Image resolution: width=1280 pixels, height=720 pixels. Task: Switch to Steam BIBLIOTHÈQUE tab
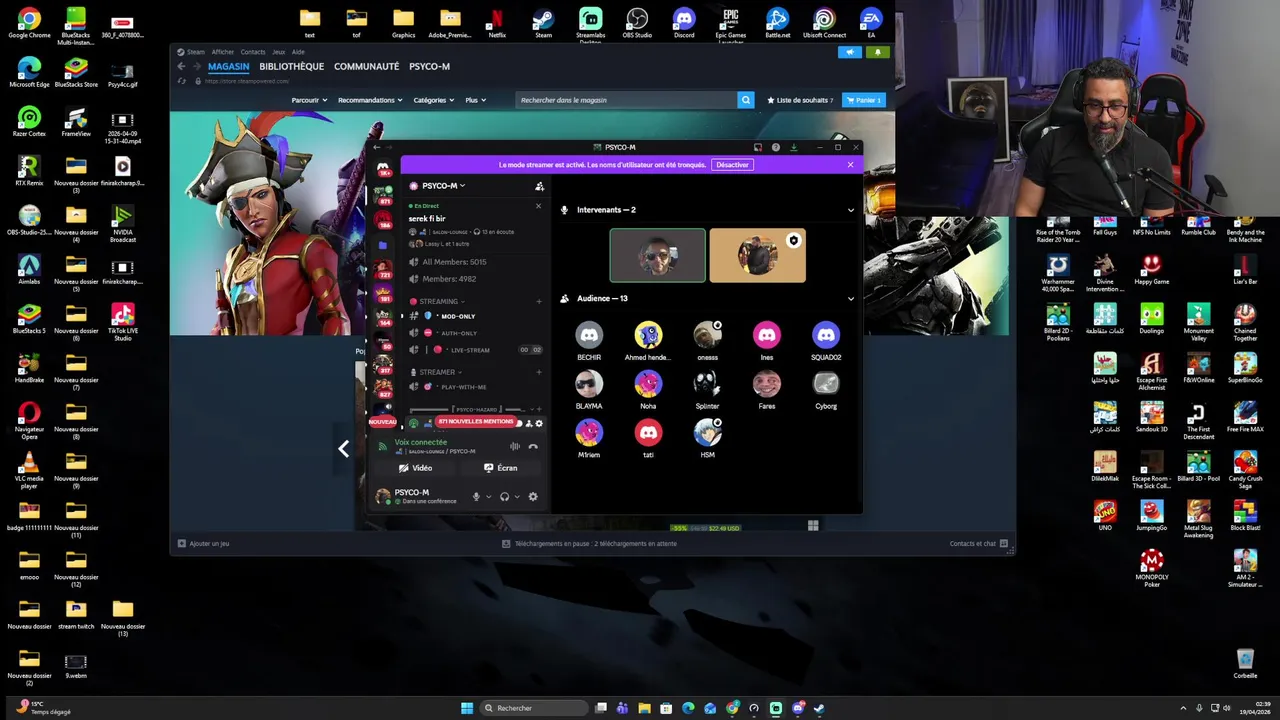coord(291,66)
